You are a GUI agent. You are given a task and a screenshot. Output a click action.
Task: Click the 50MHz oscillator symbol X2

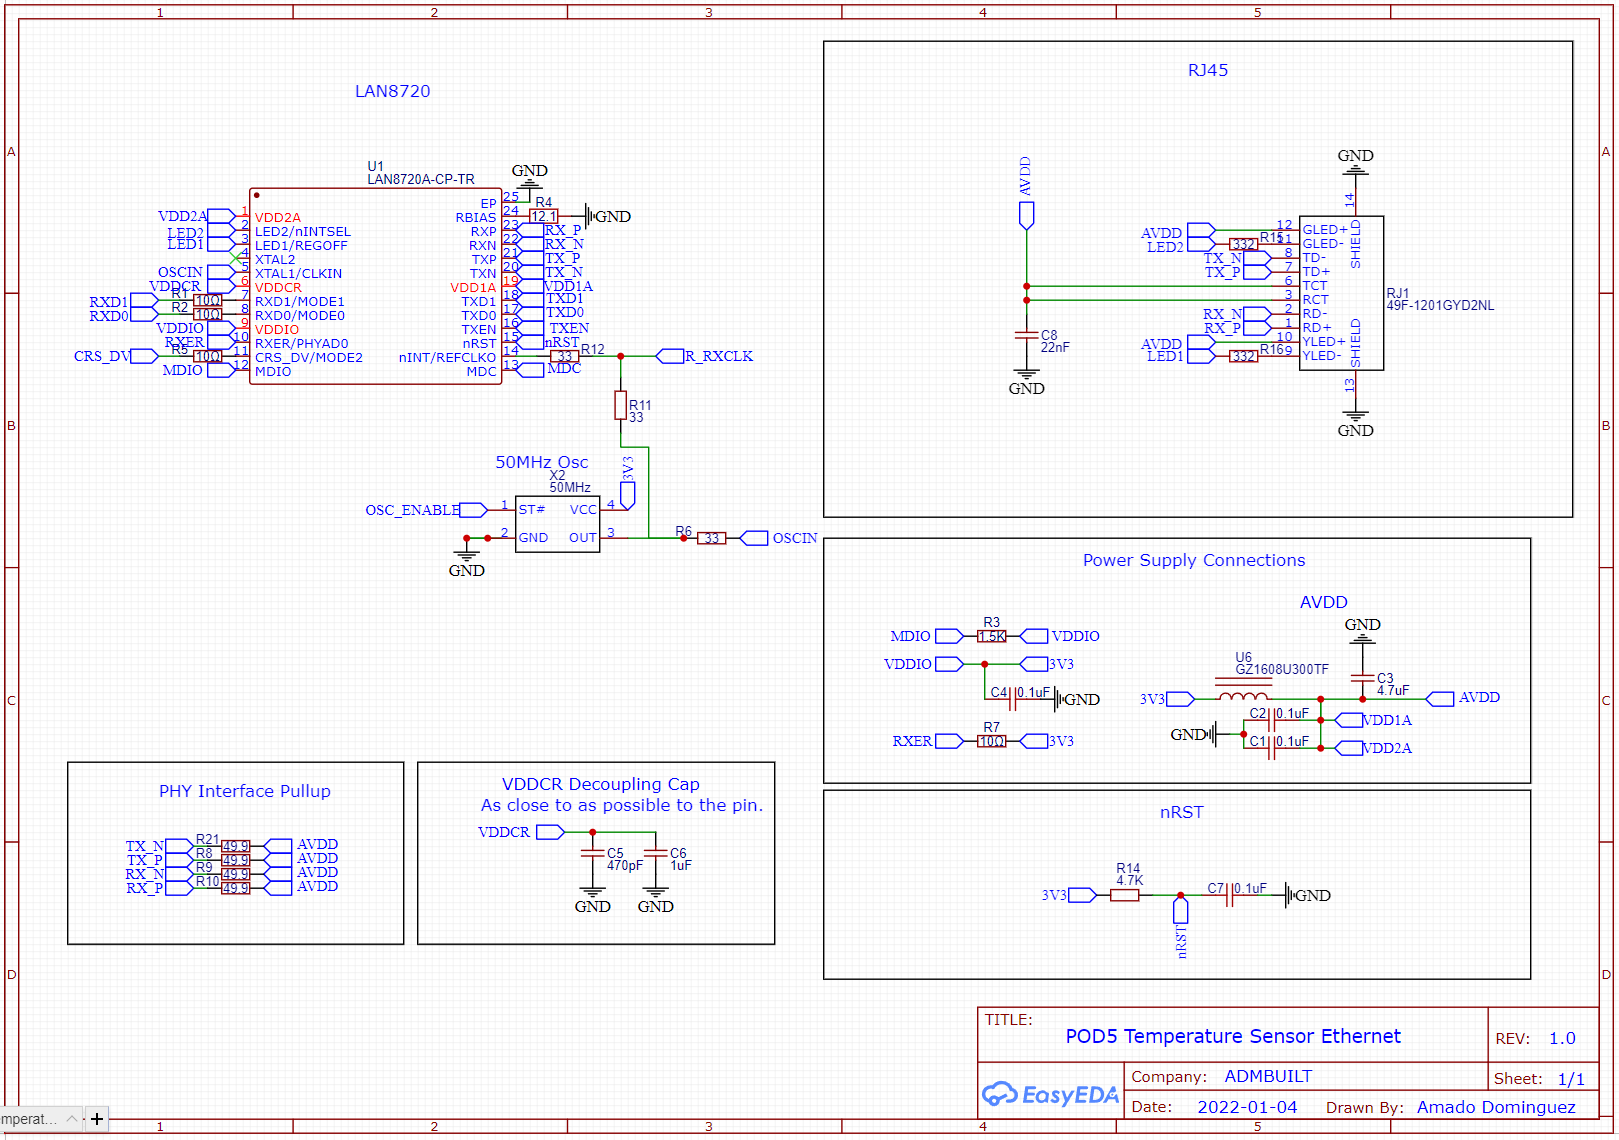click(x=556, y=522)
